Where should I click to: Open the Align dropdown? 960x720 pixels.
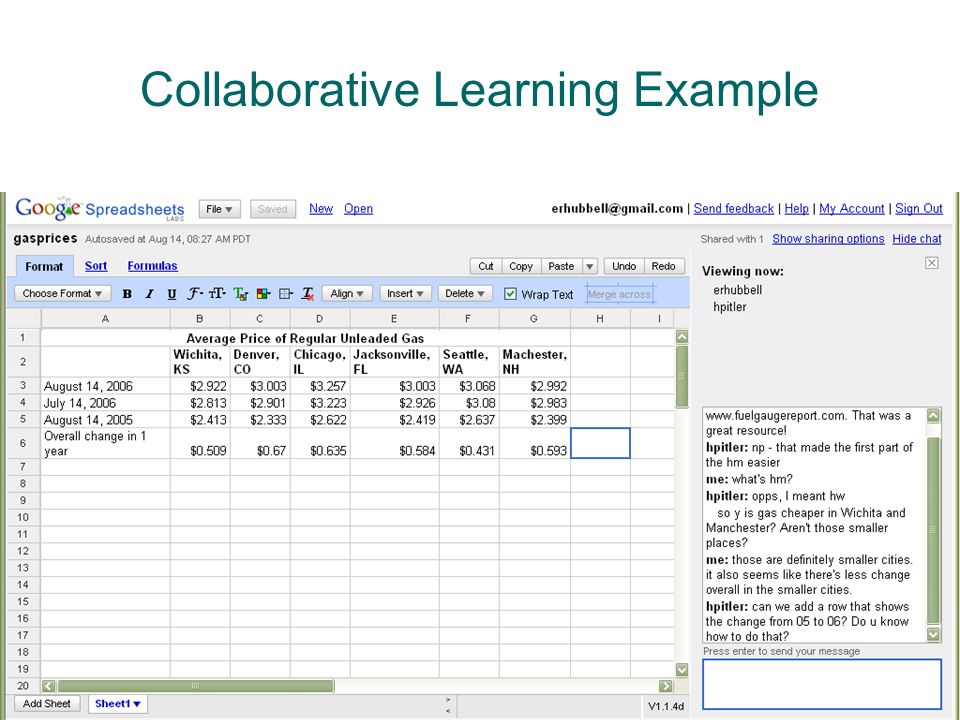point(347,294)
